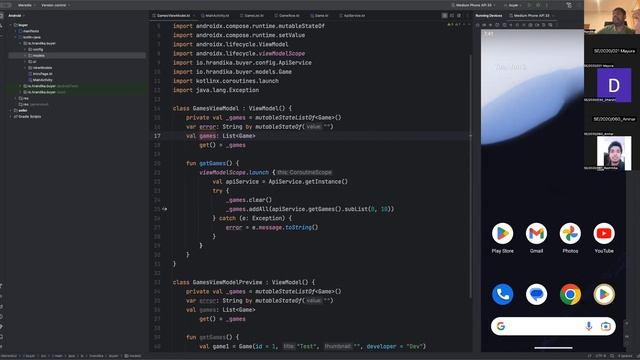Click the editor vertical scrollbar
This screenshot has height=360, width=640.
(x=470, y=176)
